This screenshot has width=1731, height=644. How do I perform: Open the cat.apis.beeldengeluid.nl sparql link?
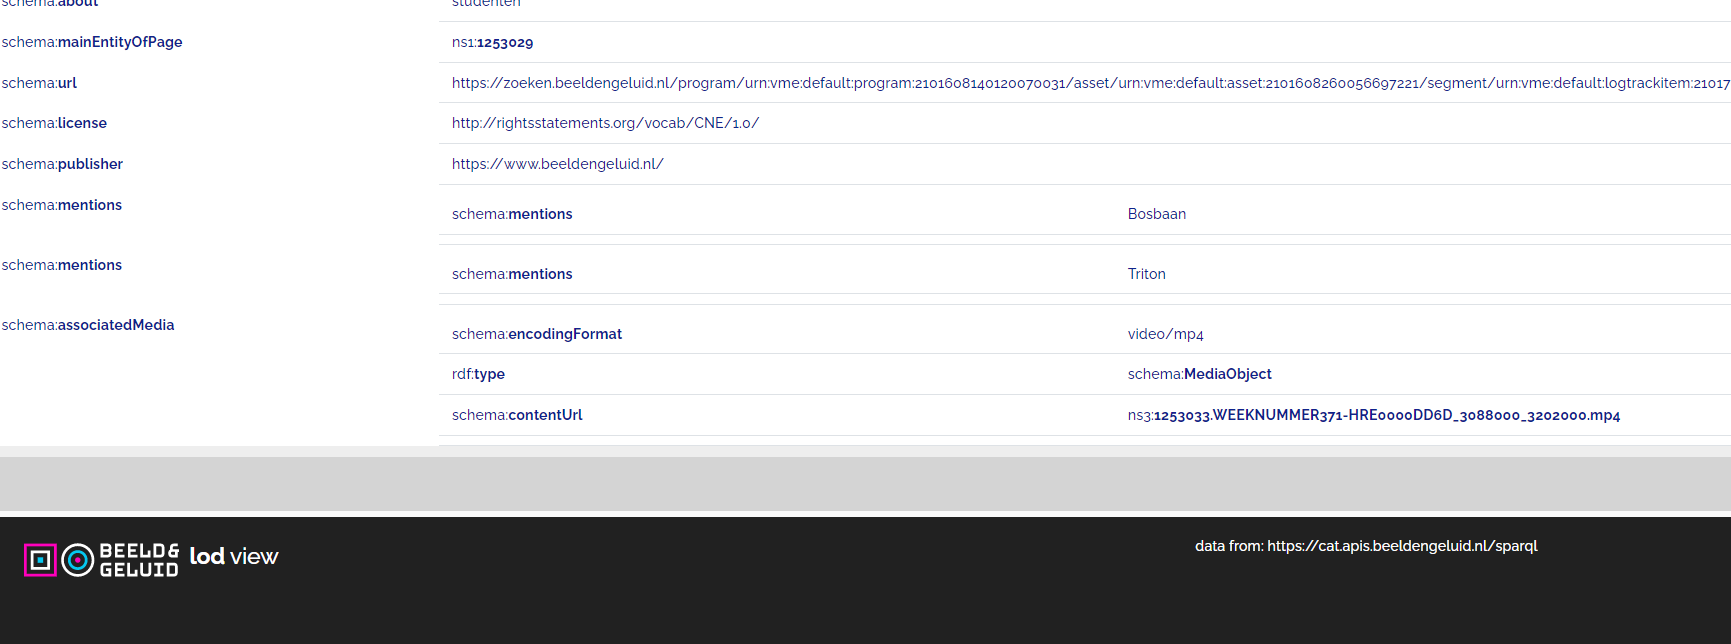(1402, 546)
